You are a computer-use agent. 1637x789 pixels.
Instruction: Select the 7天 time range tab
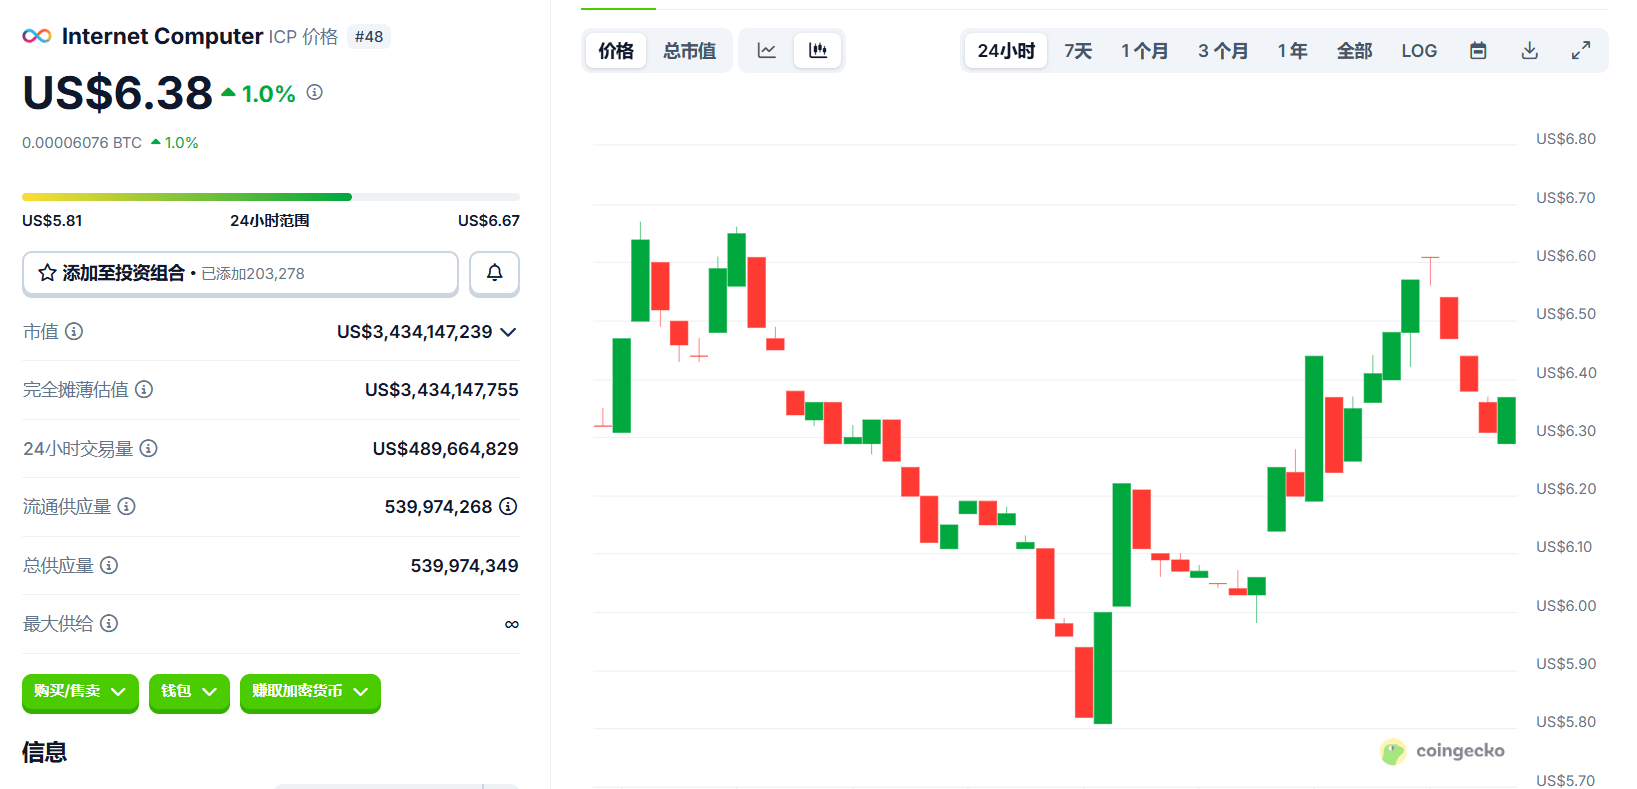coord(1078,51)
